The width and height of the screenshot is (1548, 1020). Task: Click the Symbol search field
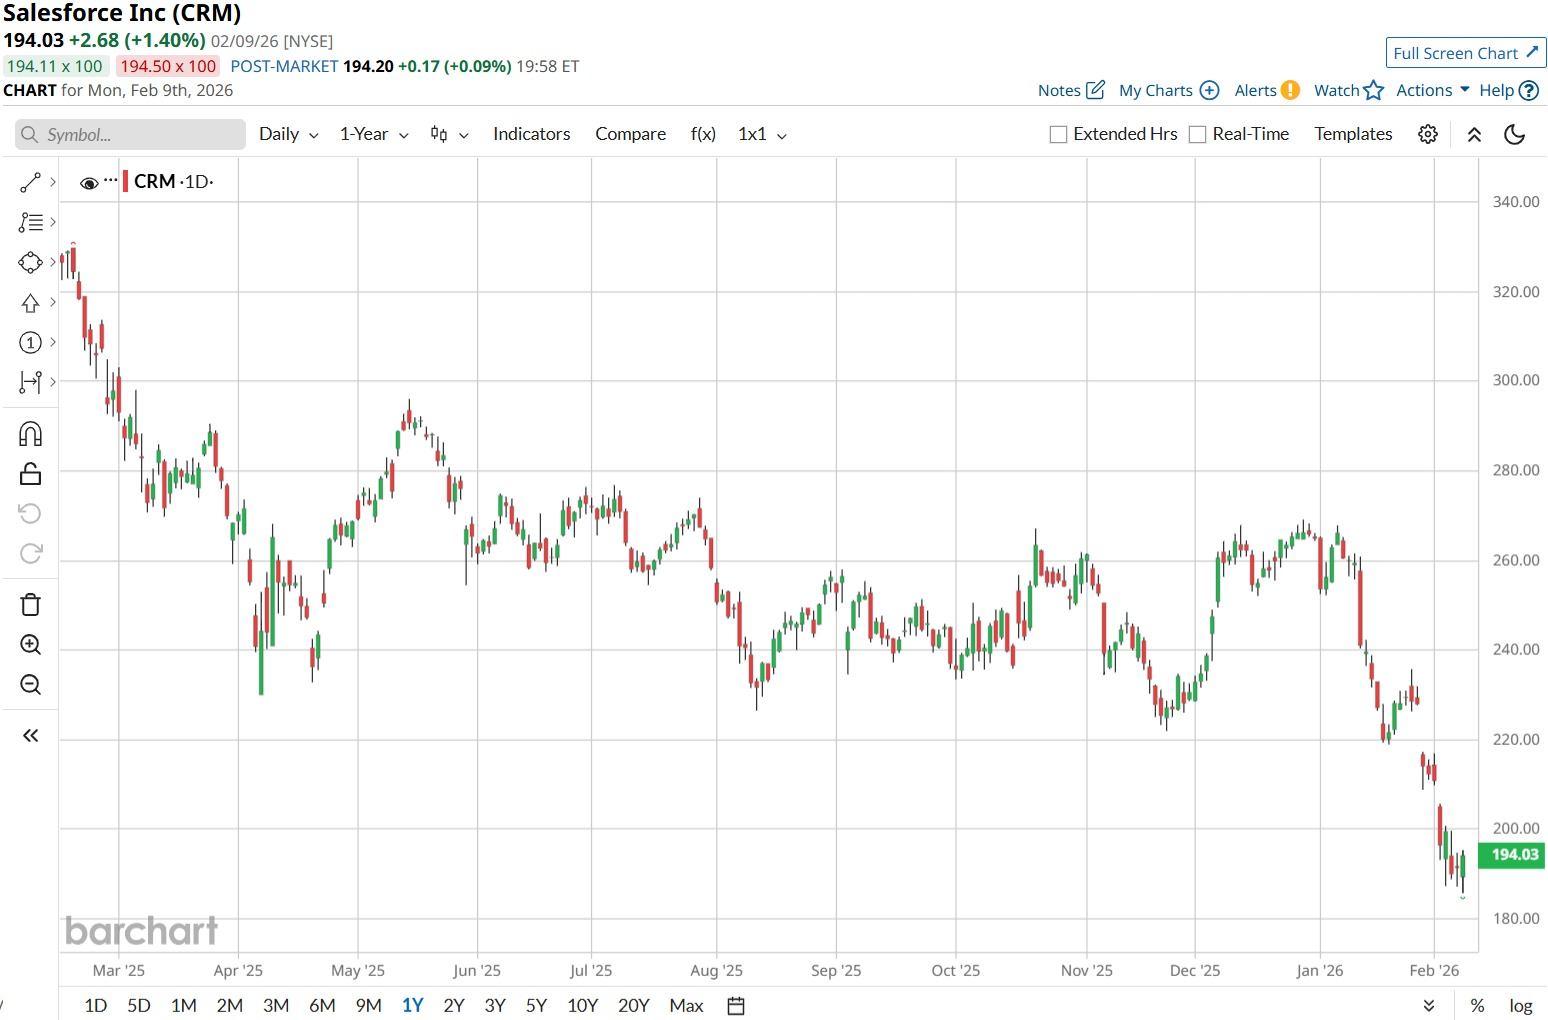130,135
